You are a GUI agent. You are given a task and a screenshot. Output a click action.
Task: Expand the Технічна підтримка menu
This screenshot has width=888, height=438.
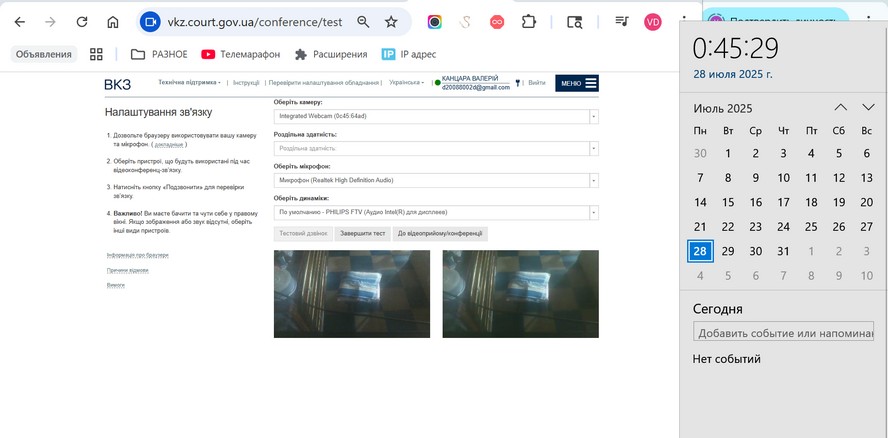190,83
